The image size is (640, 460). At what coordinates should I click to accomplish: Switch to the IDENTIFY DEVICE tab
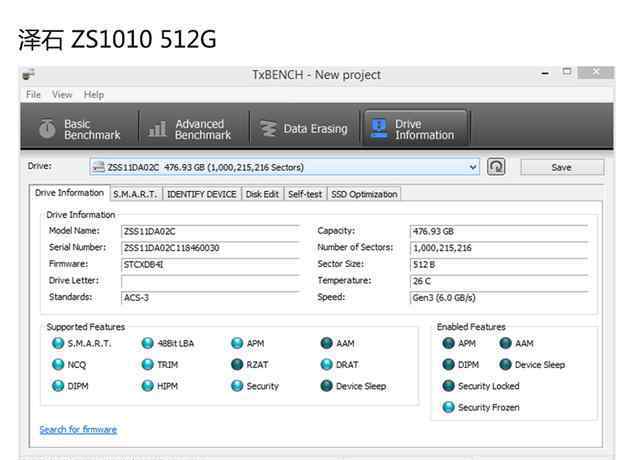[202, 194]
